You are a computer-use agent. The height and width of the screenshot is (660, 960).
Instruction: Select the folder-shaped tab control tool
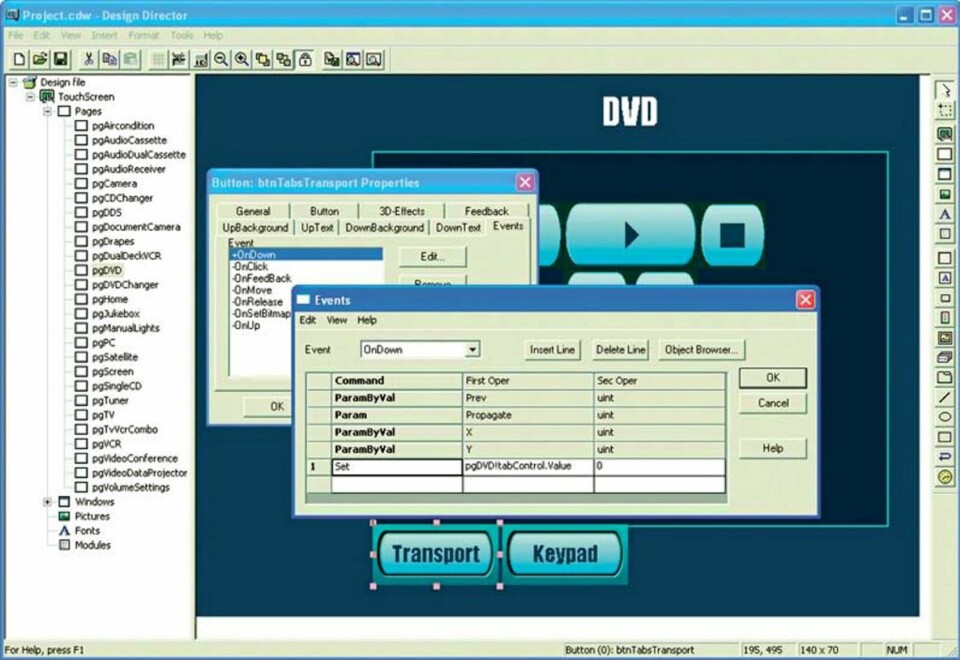pos(945,378)
